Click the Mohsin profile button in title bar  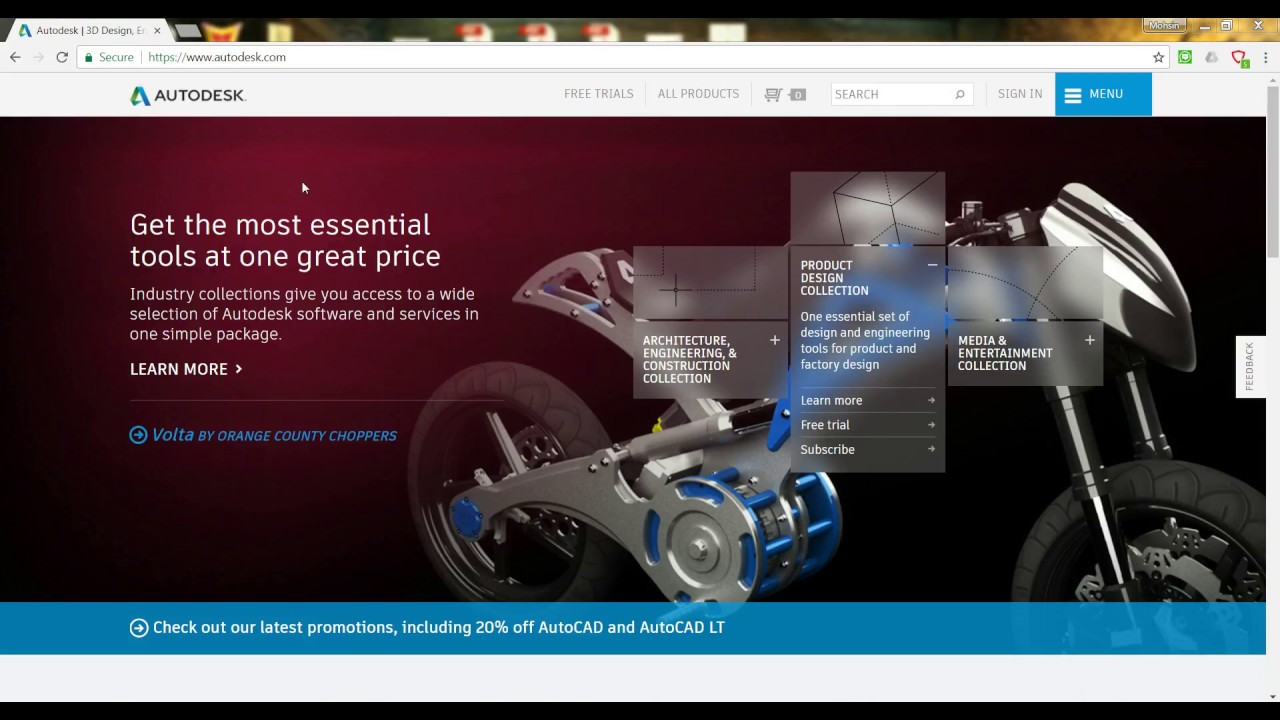coord(1166,25)
